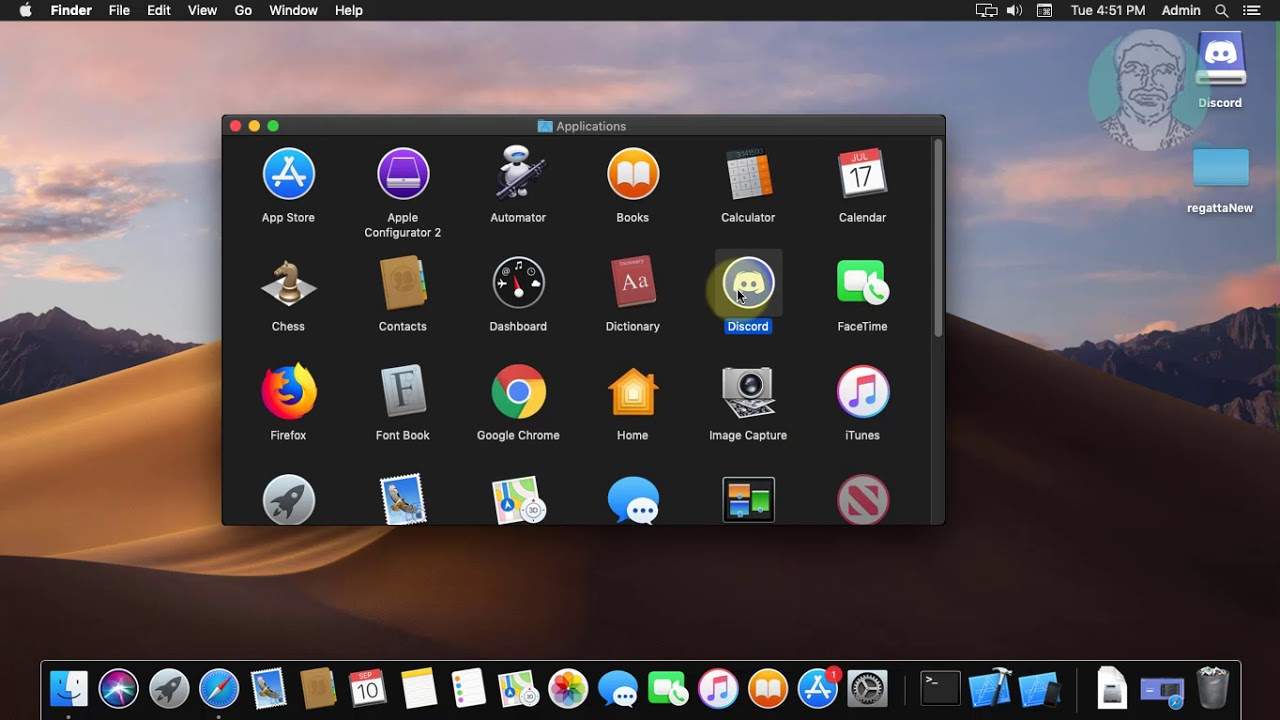Open the Admin user menu
The height and width of the screenshot is (720, 1280).
click(x=1181, y=10)
